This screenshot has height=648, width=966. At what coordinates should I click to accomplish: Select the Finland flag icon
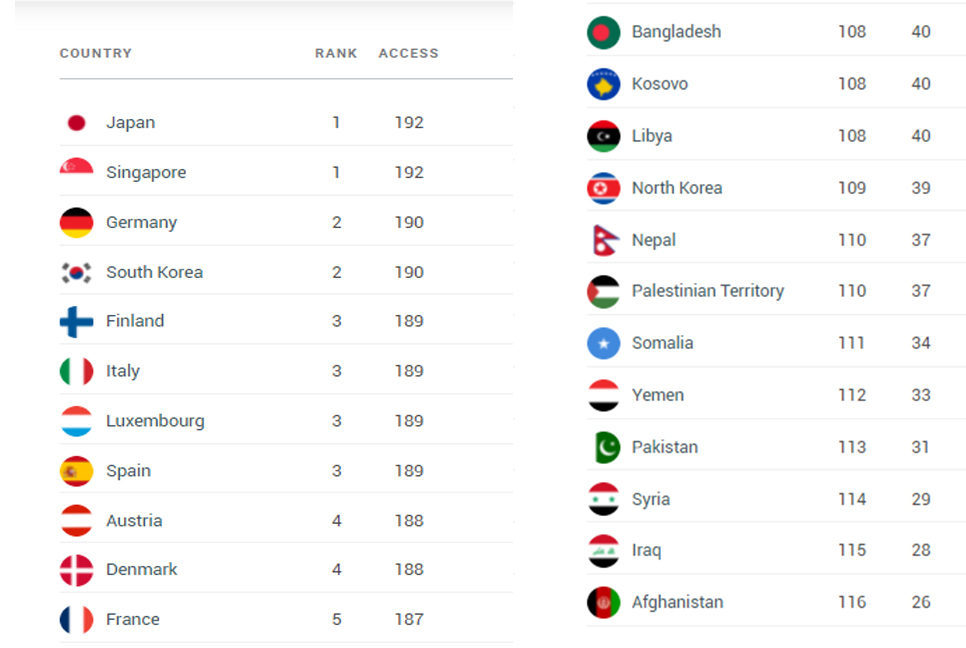76,321
